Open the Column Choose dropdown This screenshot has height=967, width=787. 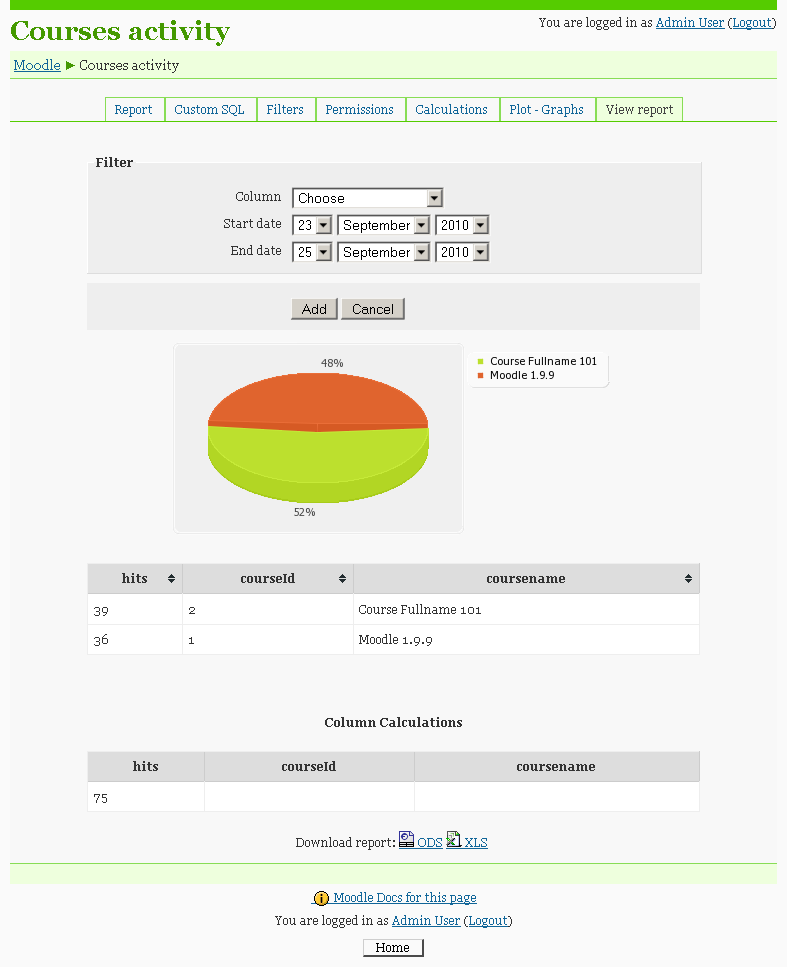(367, 198)
